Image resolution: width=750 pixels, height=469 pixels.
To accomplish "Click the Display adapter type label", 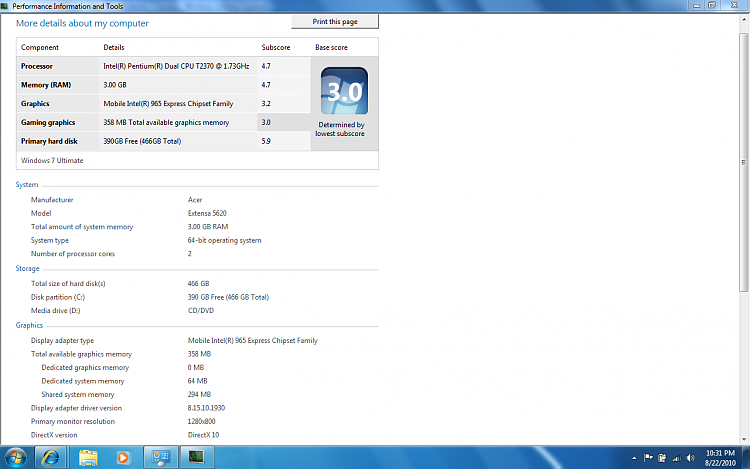I will coord(62,340).
